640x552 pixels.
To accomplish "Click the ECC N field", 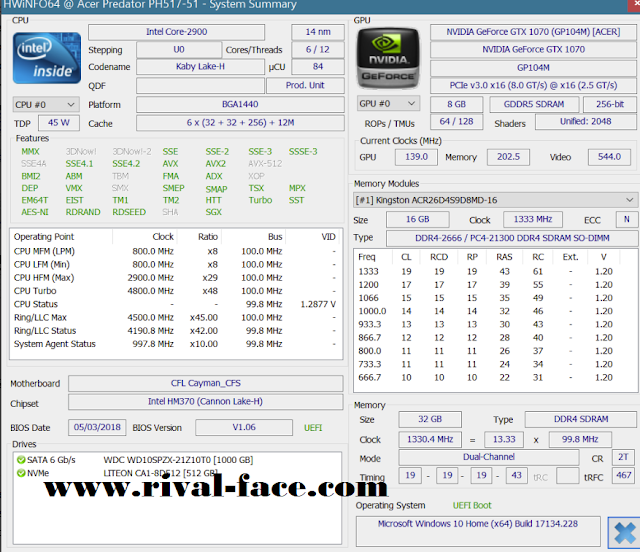I will [x=626, y=220].
